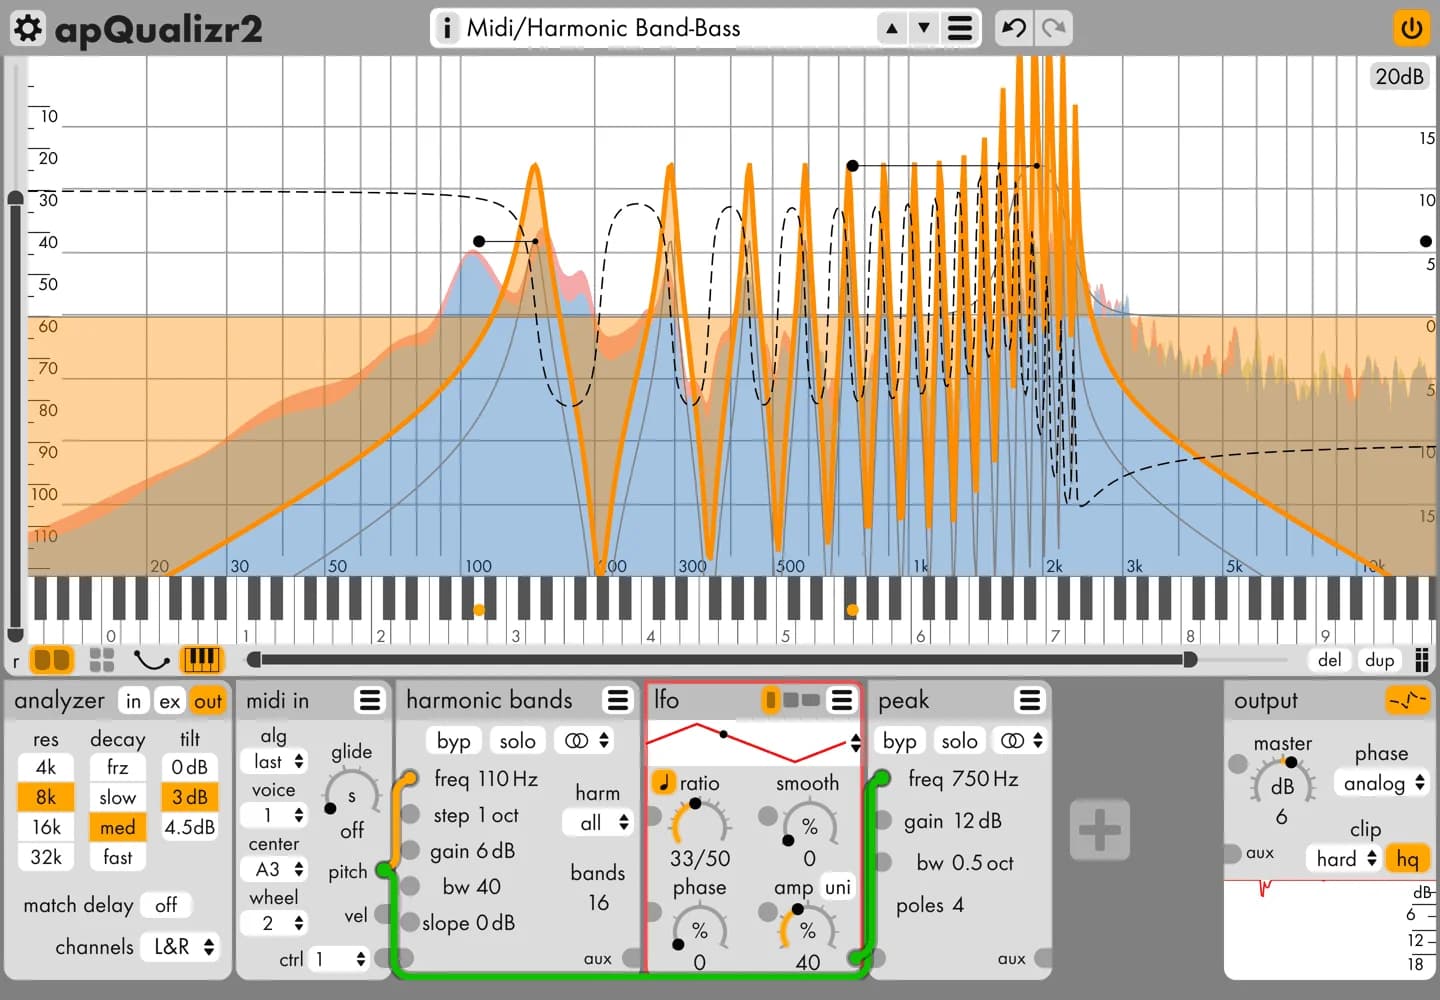
Task: Click the undo arrow
Action: coord(1014,28)
